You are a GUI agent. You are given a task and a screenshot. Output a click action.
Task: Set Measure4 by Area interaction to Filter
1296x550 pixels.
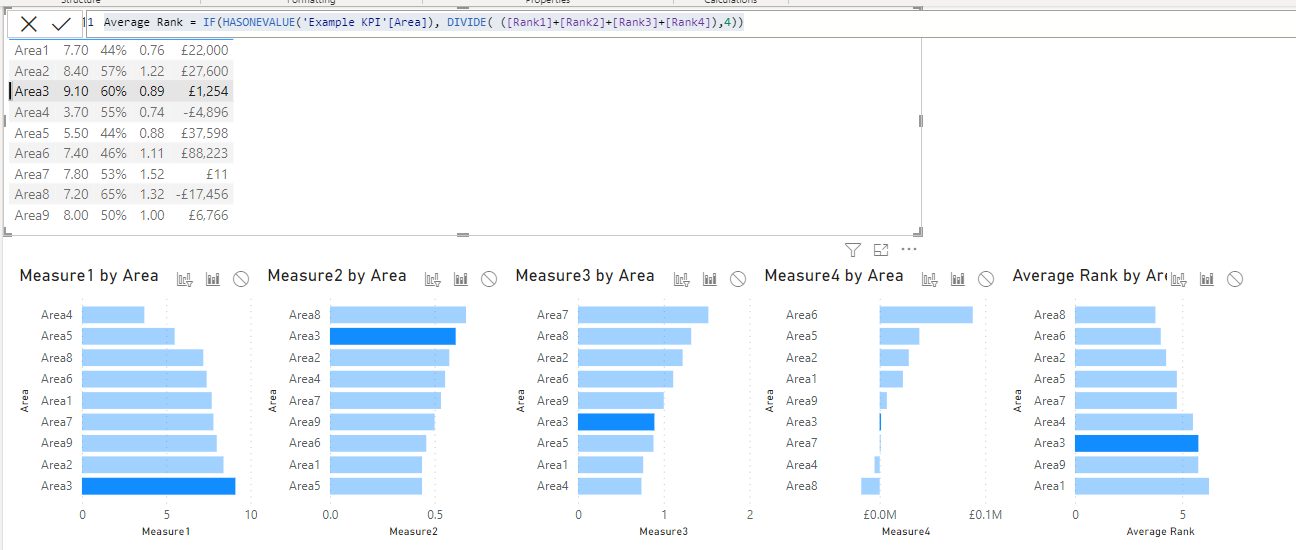point(929,279)
